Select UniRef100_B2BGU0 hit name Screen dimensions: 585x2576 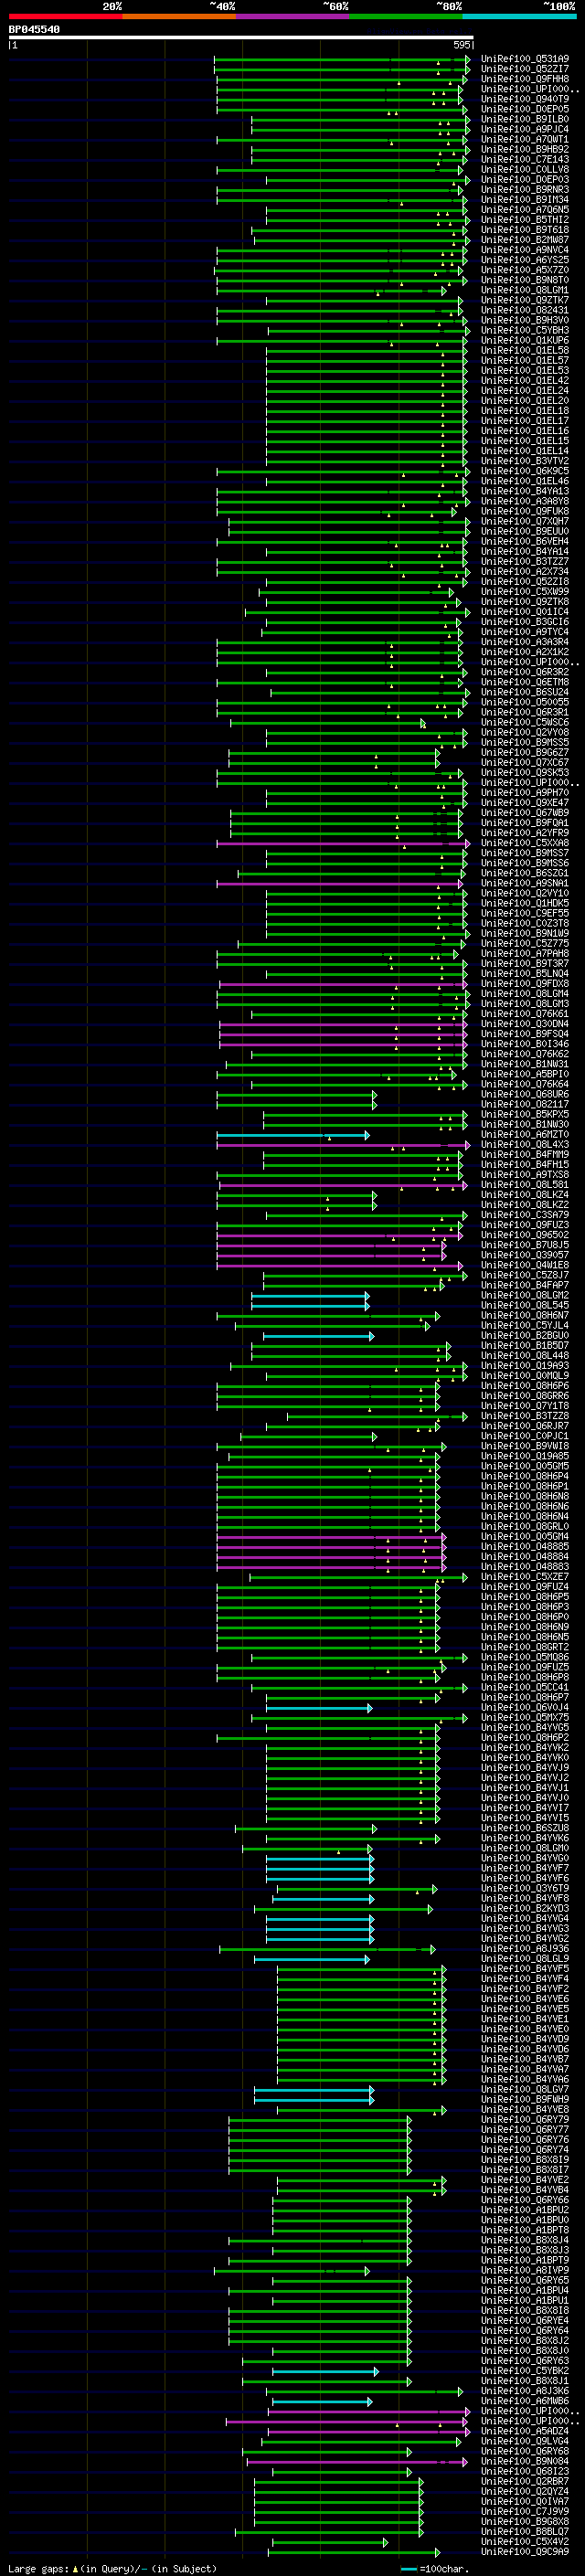525,1335
